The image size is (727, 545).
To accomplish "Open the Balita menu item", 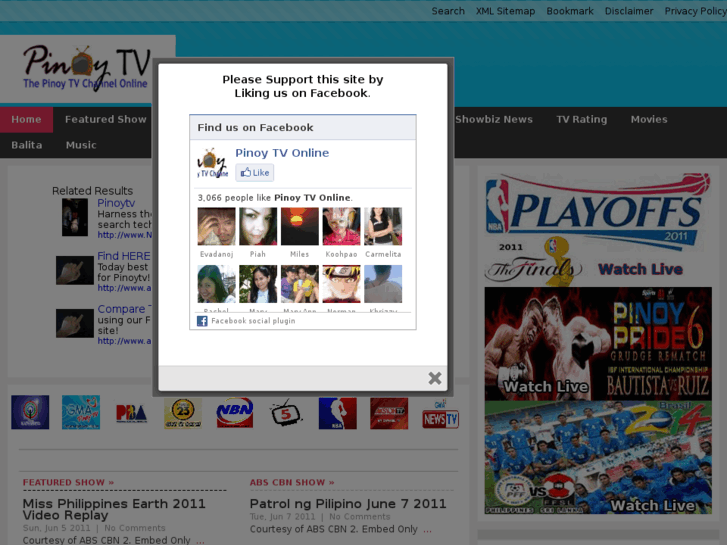I will (x=26, y=145).
